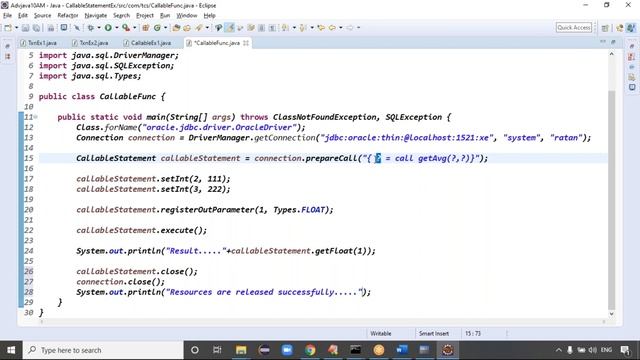Click the Save toolbar icon

click(x=25, y=28)
